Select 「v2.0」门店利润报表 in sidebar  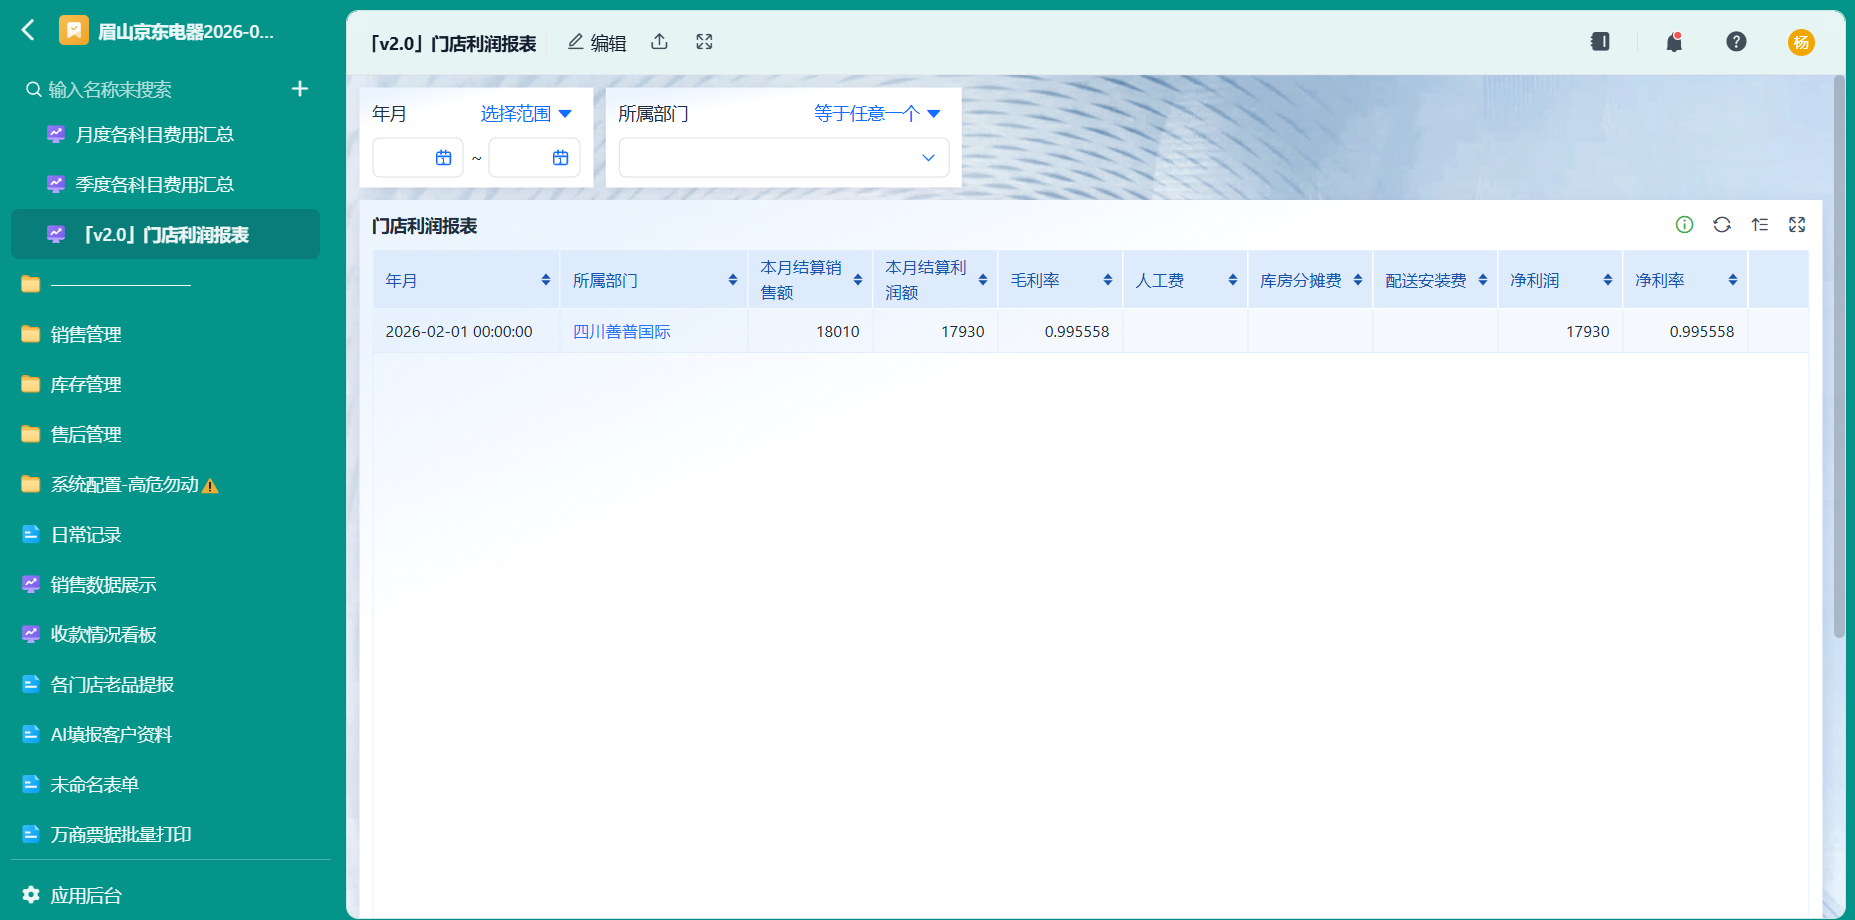click(165, 234)
